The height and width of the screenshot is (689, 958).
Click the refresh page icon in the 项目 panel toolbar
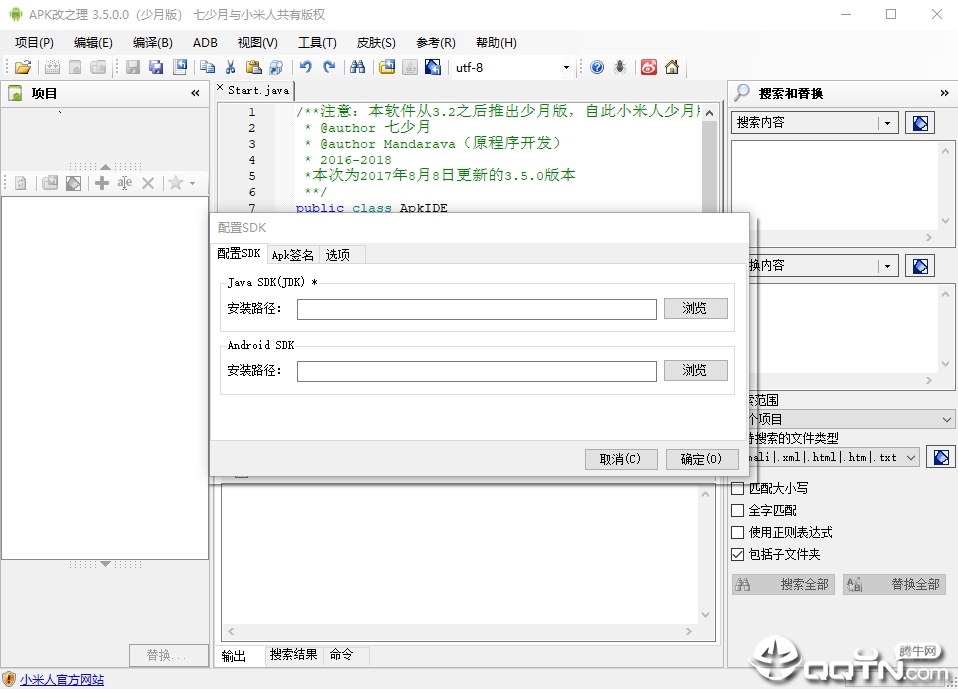click(x=21, y=183)
